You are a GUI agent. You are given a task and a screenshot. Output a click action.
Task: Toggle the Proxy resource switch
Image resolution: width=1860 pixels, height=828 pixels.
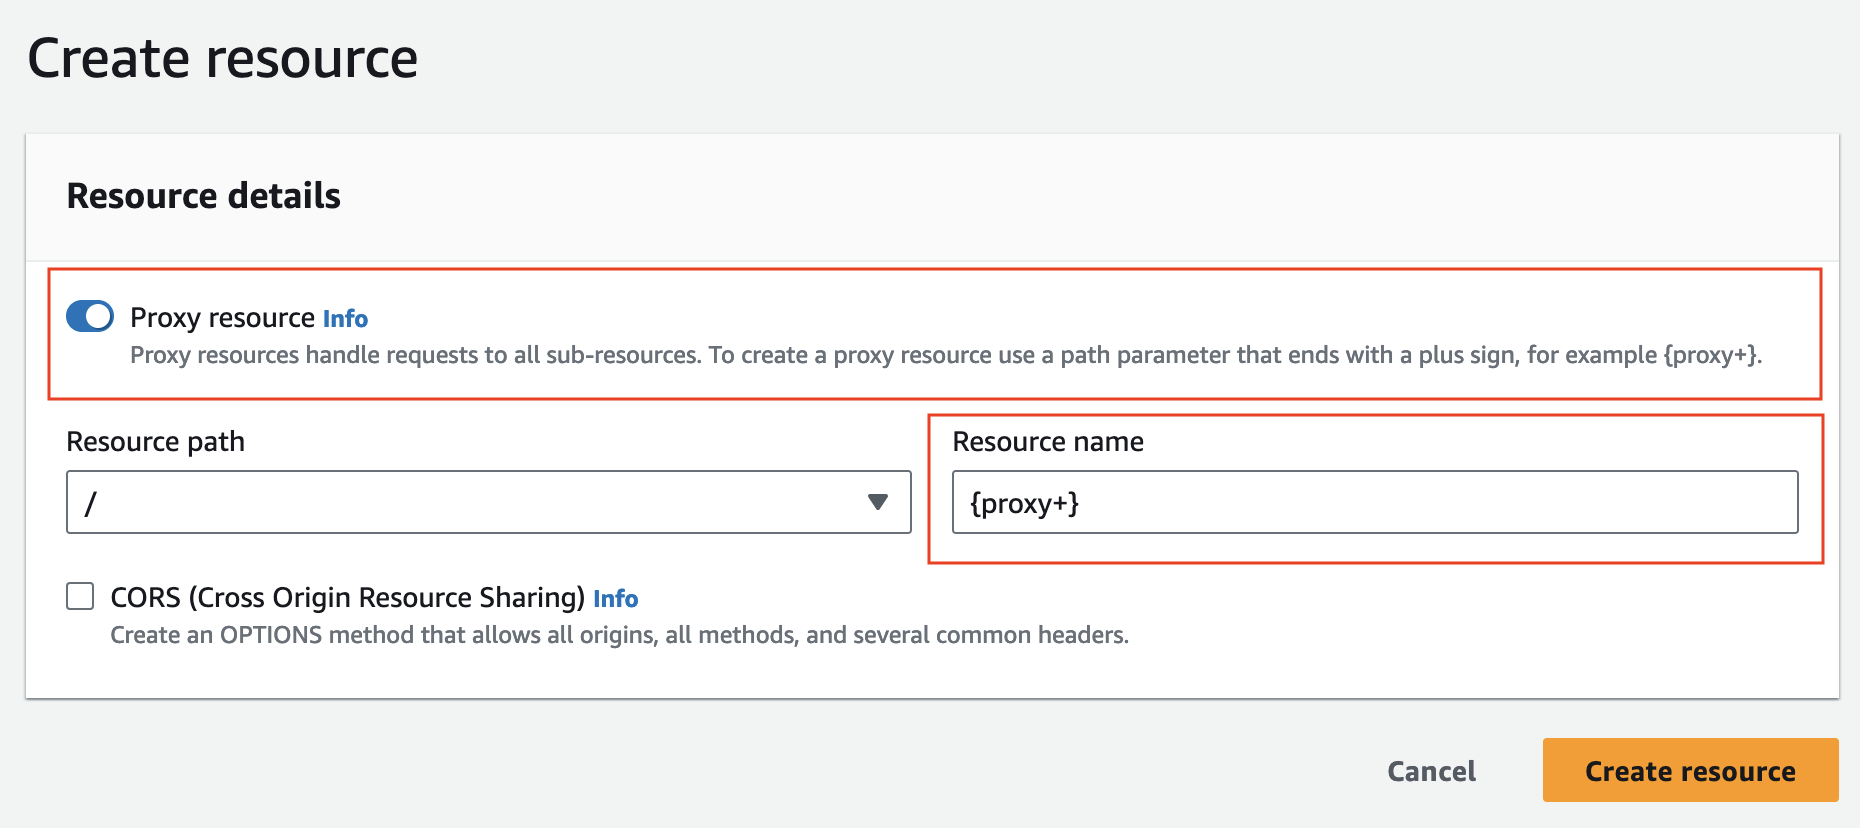90,317
